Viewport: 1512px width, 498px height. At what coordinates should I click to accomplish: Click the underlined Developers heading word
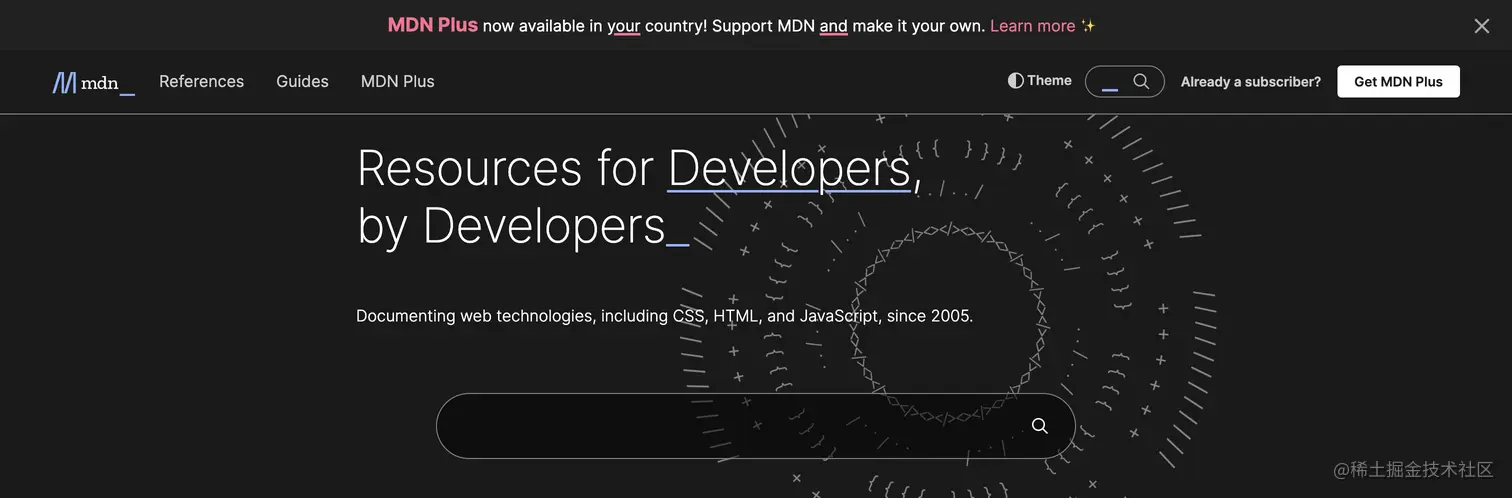pyautogui.click(x=790, y=168)
